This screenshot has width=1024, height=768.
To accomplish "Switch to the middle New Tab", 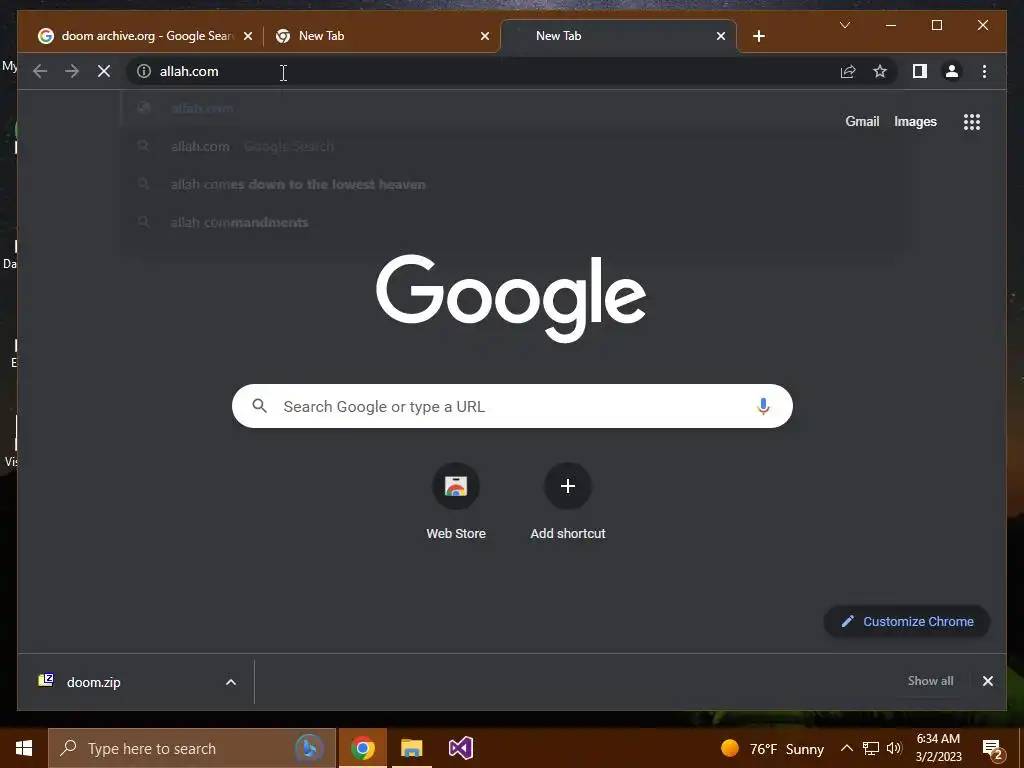I will point(381,36).
